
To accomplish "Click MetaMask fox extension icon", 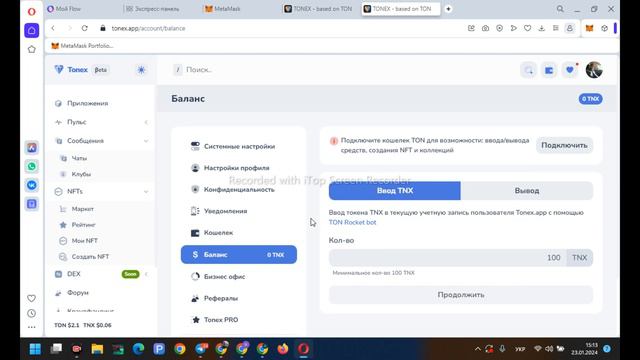I will click(x=589, y=28).
